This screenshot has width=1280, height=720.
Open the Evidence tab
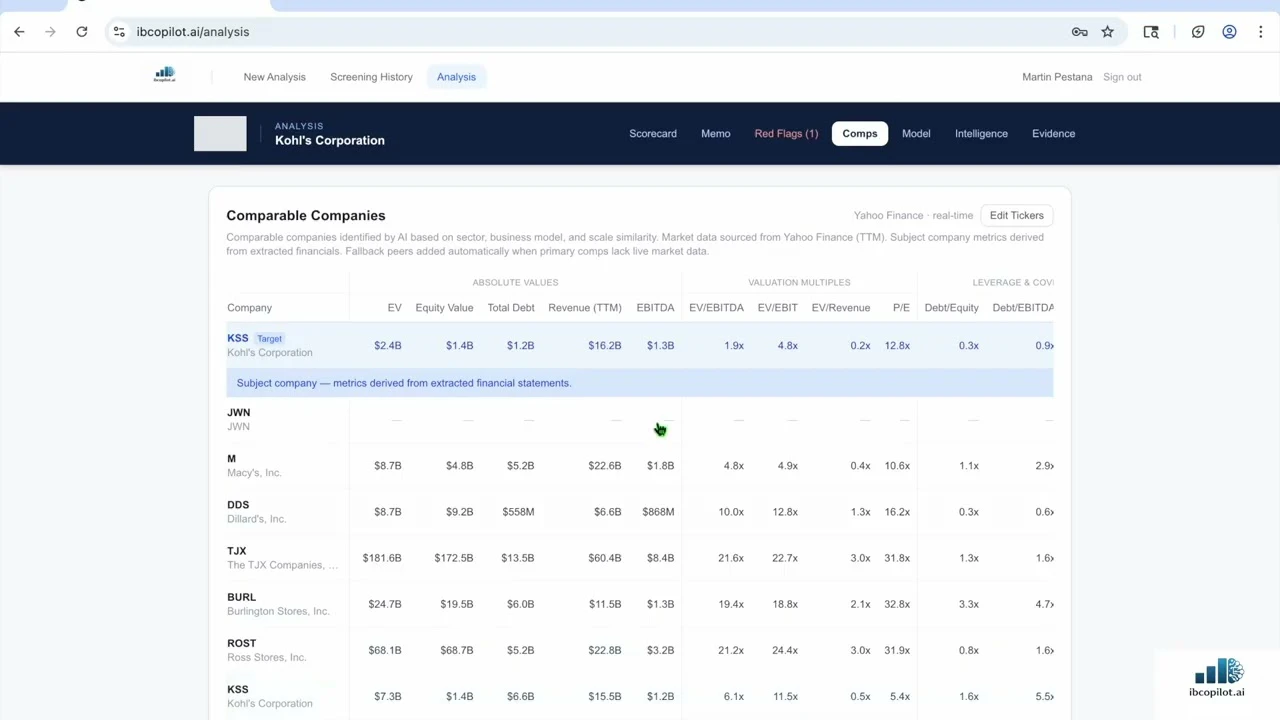[1053, 133]
